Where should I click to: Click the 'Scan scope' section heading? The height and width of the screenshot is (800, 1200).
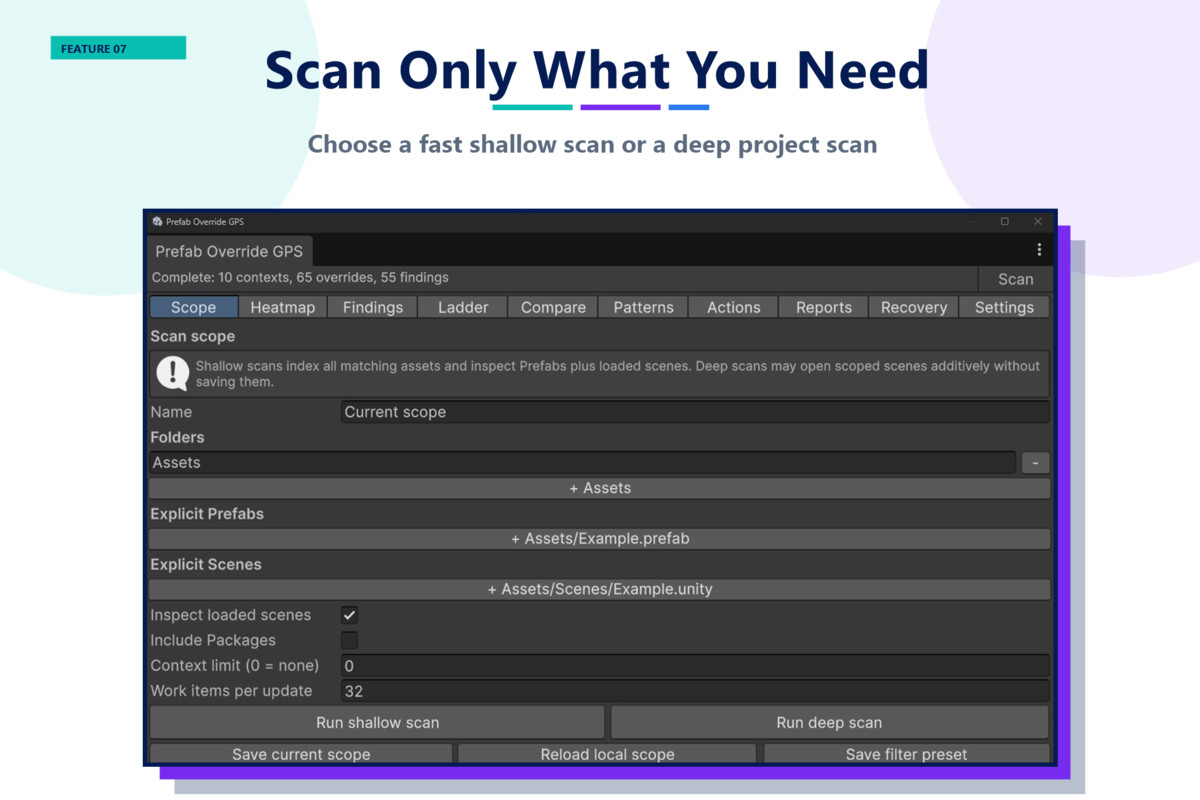click(193, 336)
